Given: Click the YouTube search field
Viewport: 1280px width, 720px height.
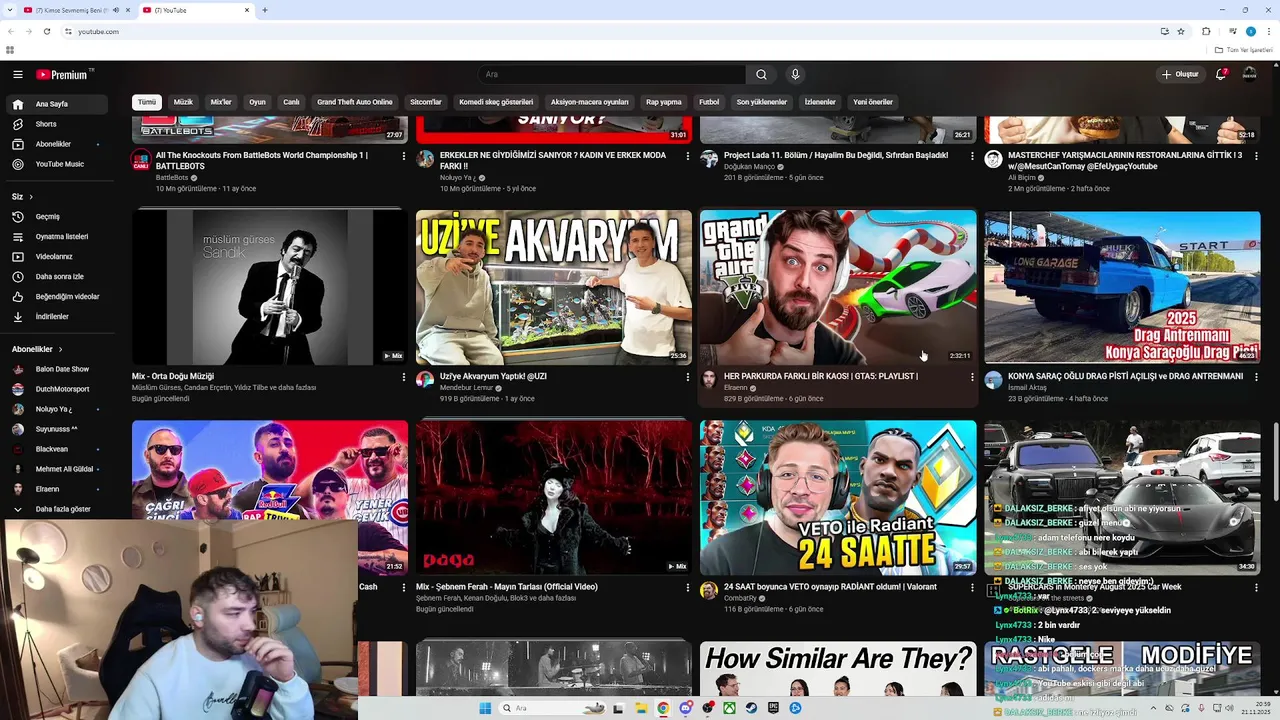Looking at the screenshot, I should pyautogui.click(x=612, y=74).
